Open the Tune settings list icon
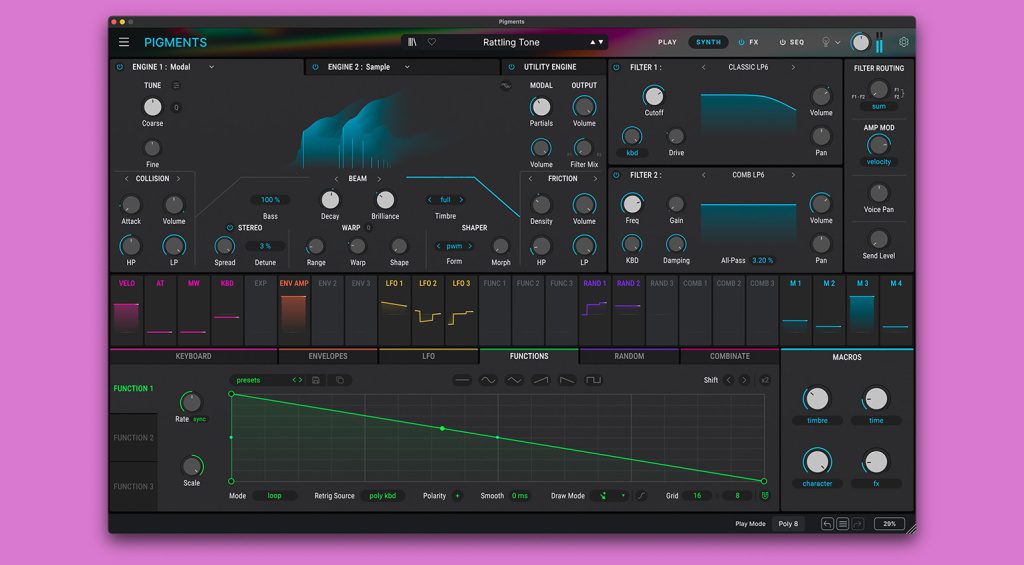 pos(176,86)
